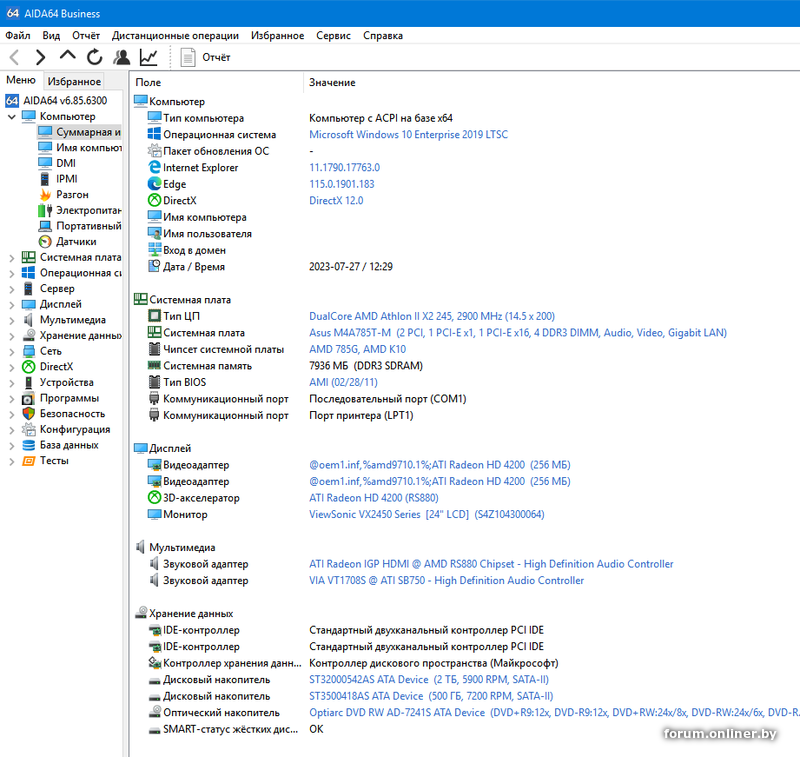This screenshot has height=757, width=800.
Task: Collapse the Компьютер tree node
Action: (x=12, y=117)
